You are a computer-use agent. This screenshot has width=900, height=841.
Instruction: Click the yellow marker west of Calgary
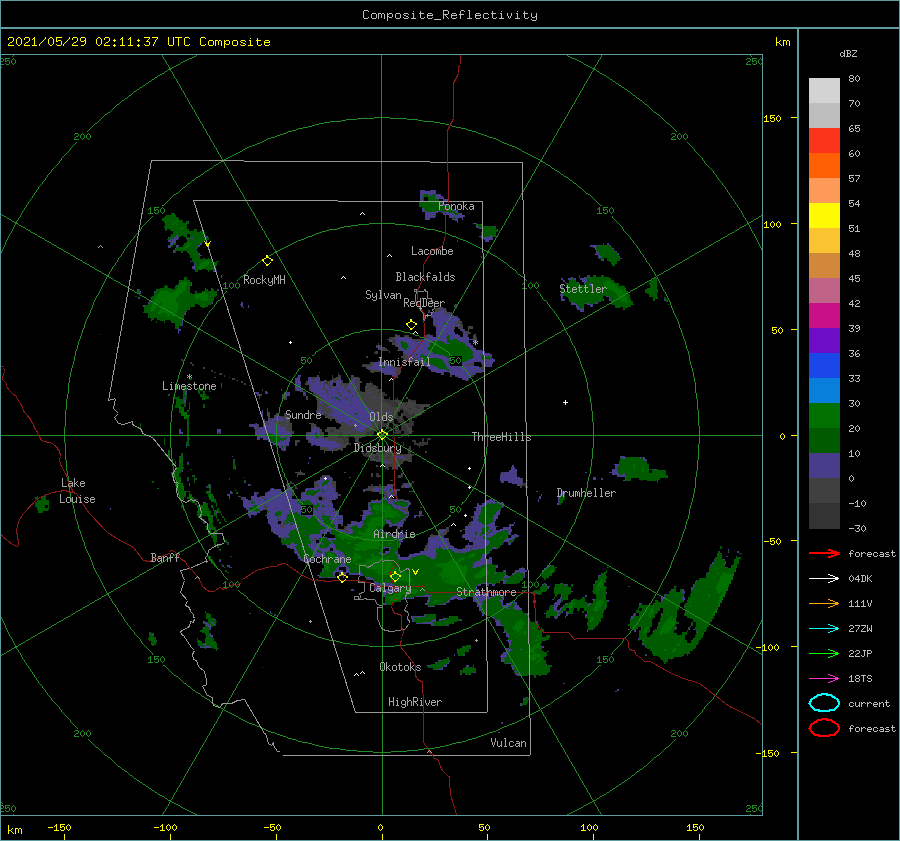tap(343, 577)
